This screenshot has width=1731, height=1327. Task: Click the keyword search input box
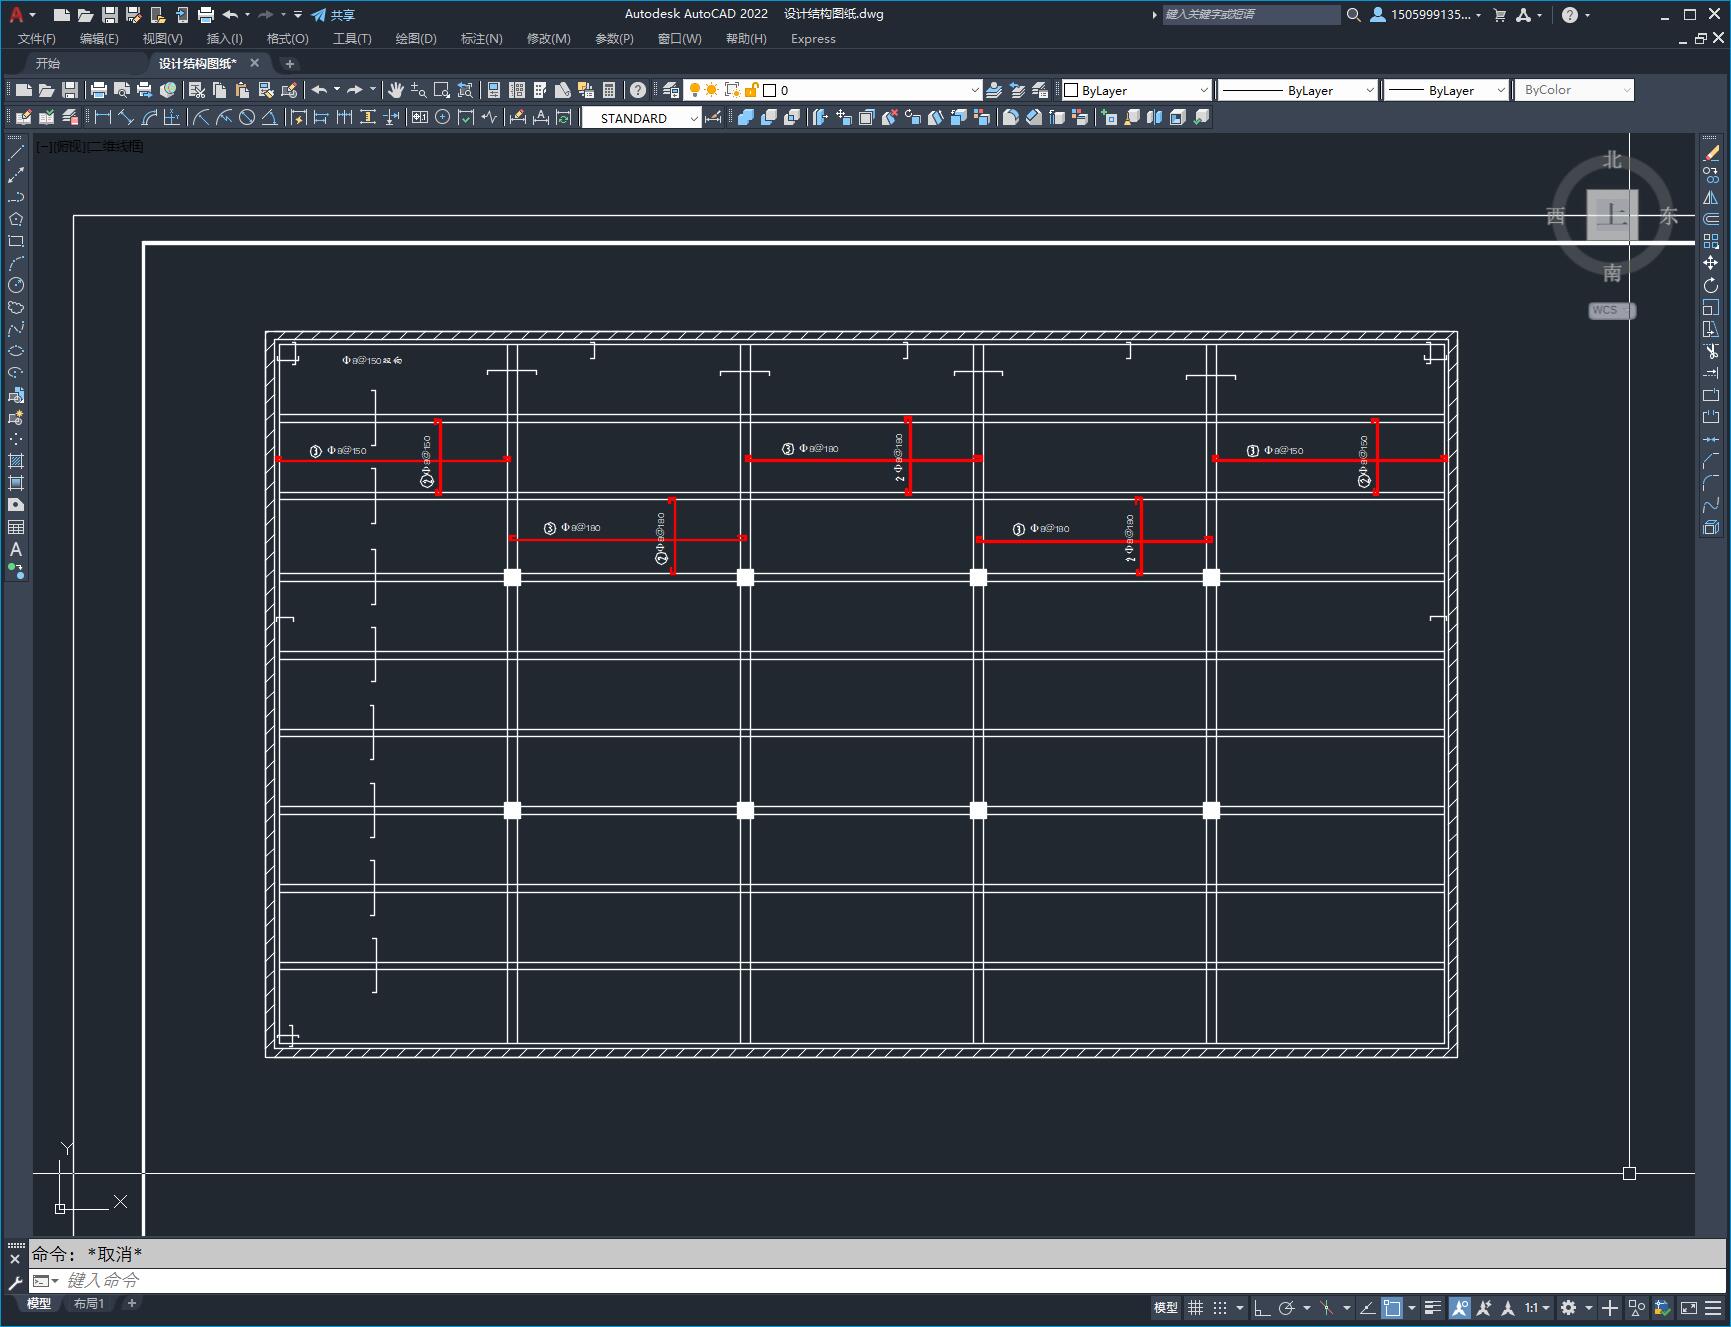point(1251,15)
